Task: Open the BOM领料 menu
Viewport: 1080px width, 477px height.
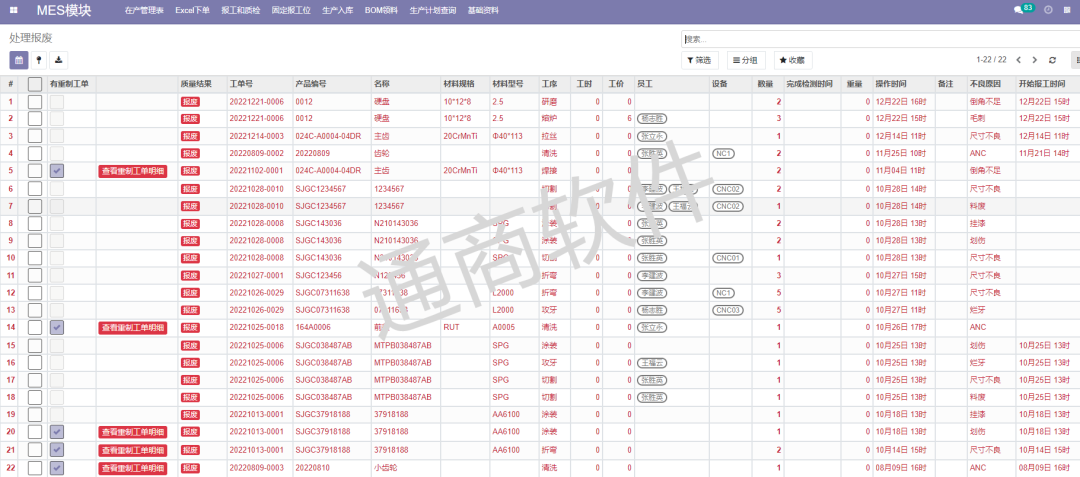Action: [x=382, y=10]
